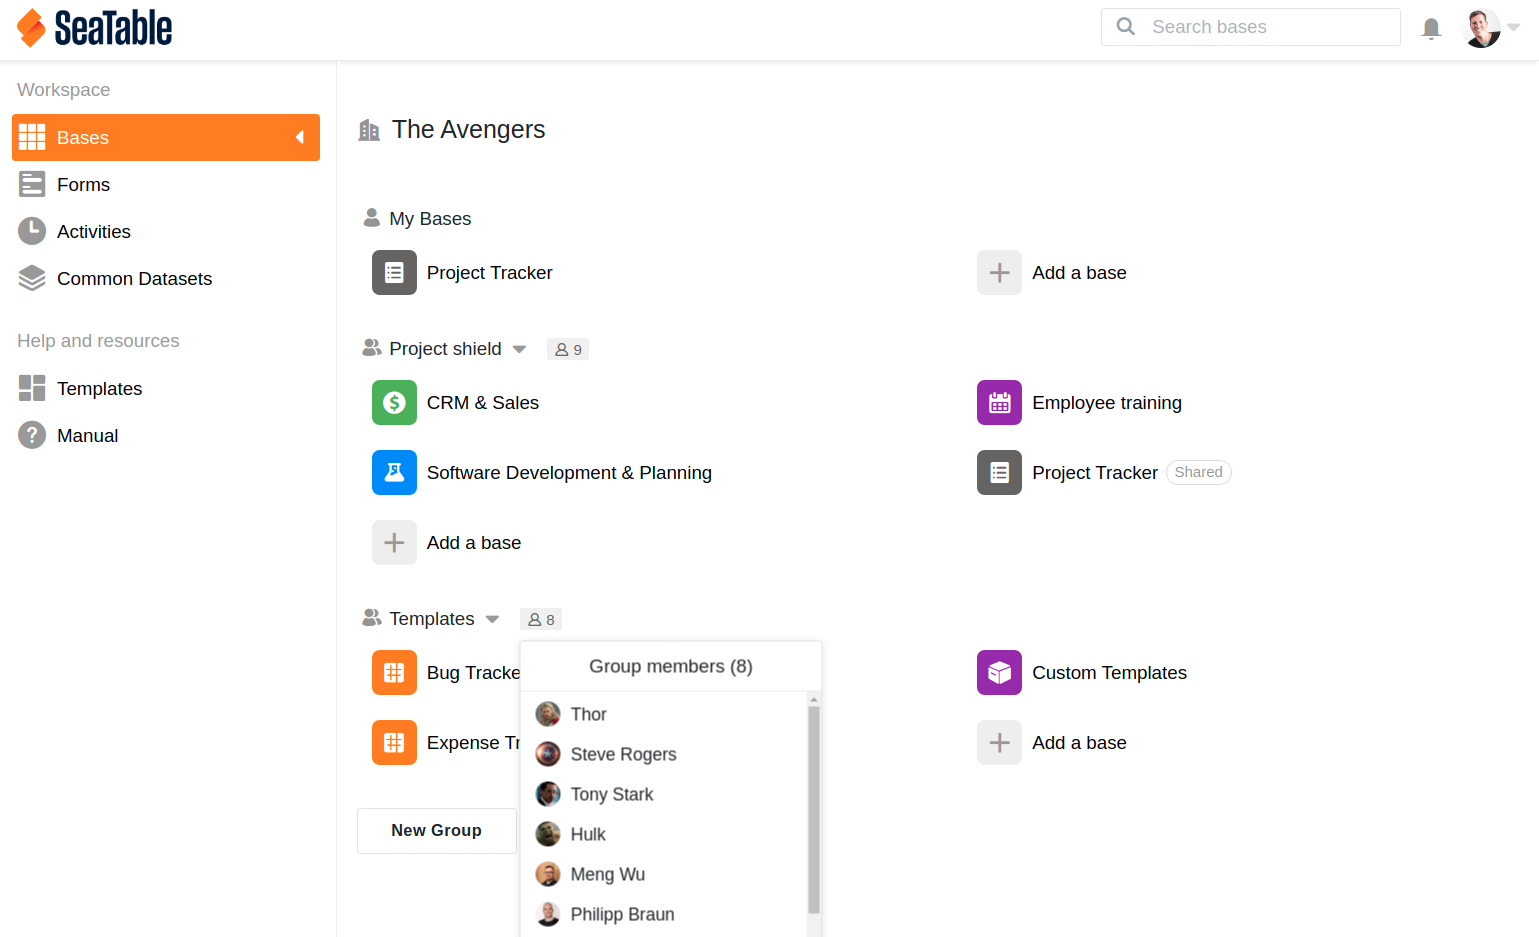Screen dimensions: 1539x937
Task: Open the Project Tracker base in My Bases
Action: (489, 272)
